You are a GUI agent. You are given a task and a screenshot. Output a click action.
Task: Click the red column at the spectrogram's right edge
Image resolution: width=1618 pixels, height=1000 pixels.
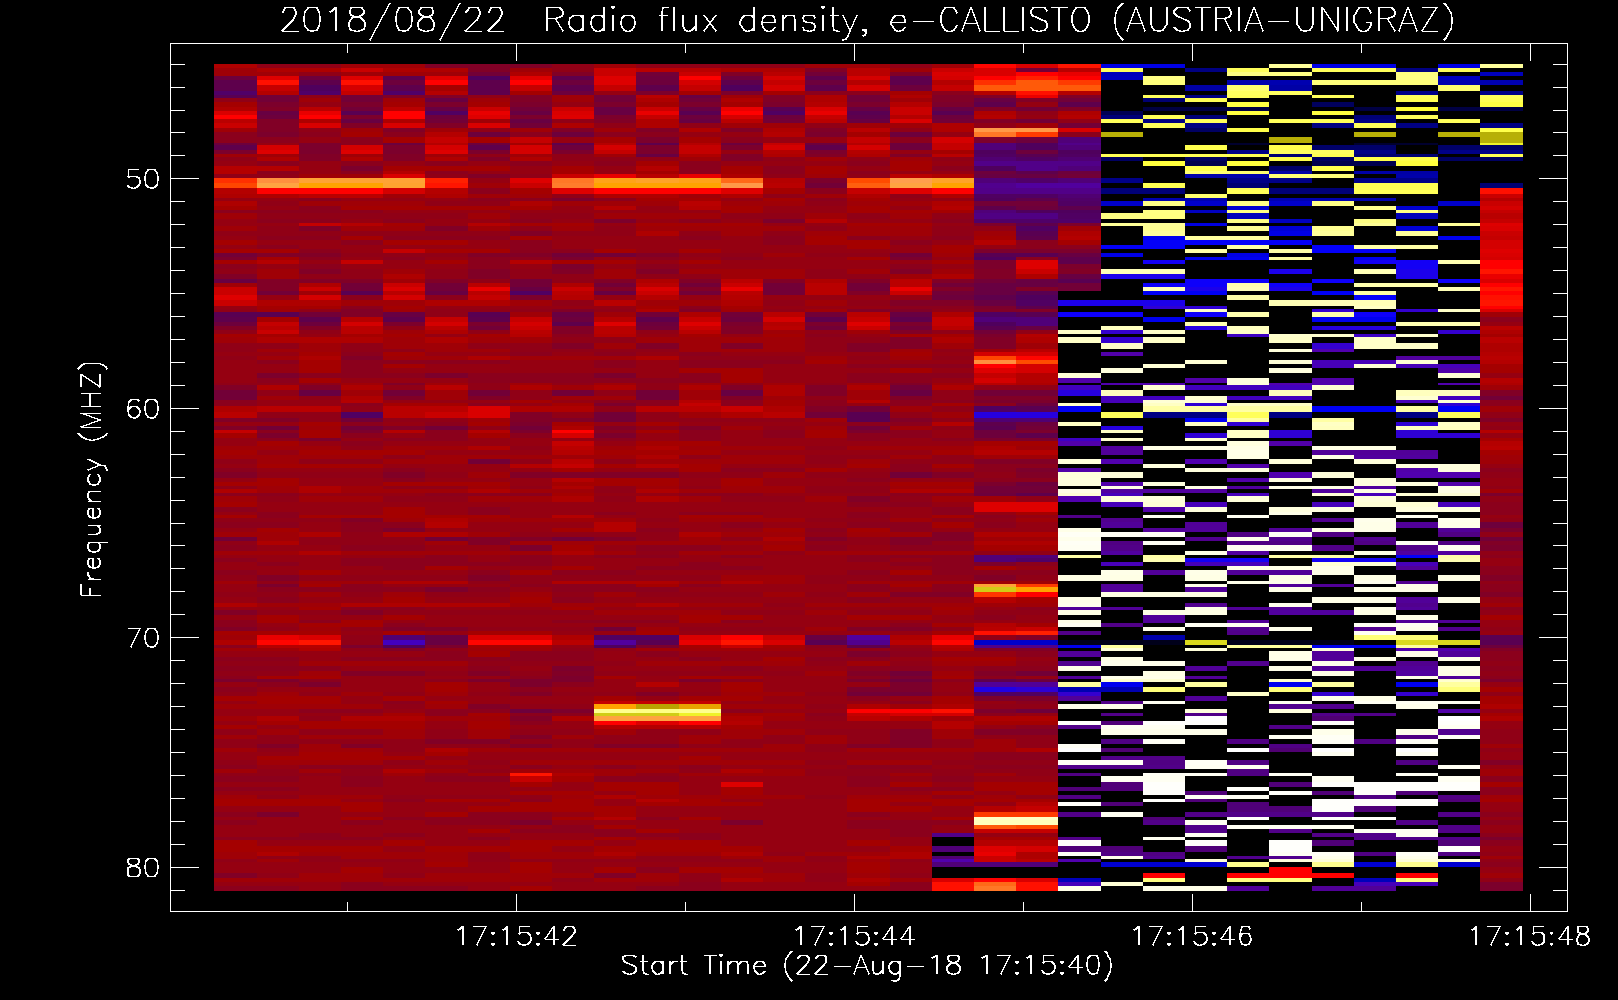(x=1501, y=538)
